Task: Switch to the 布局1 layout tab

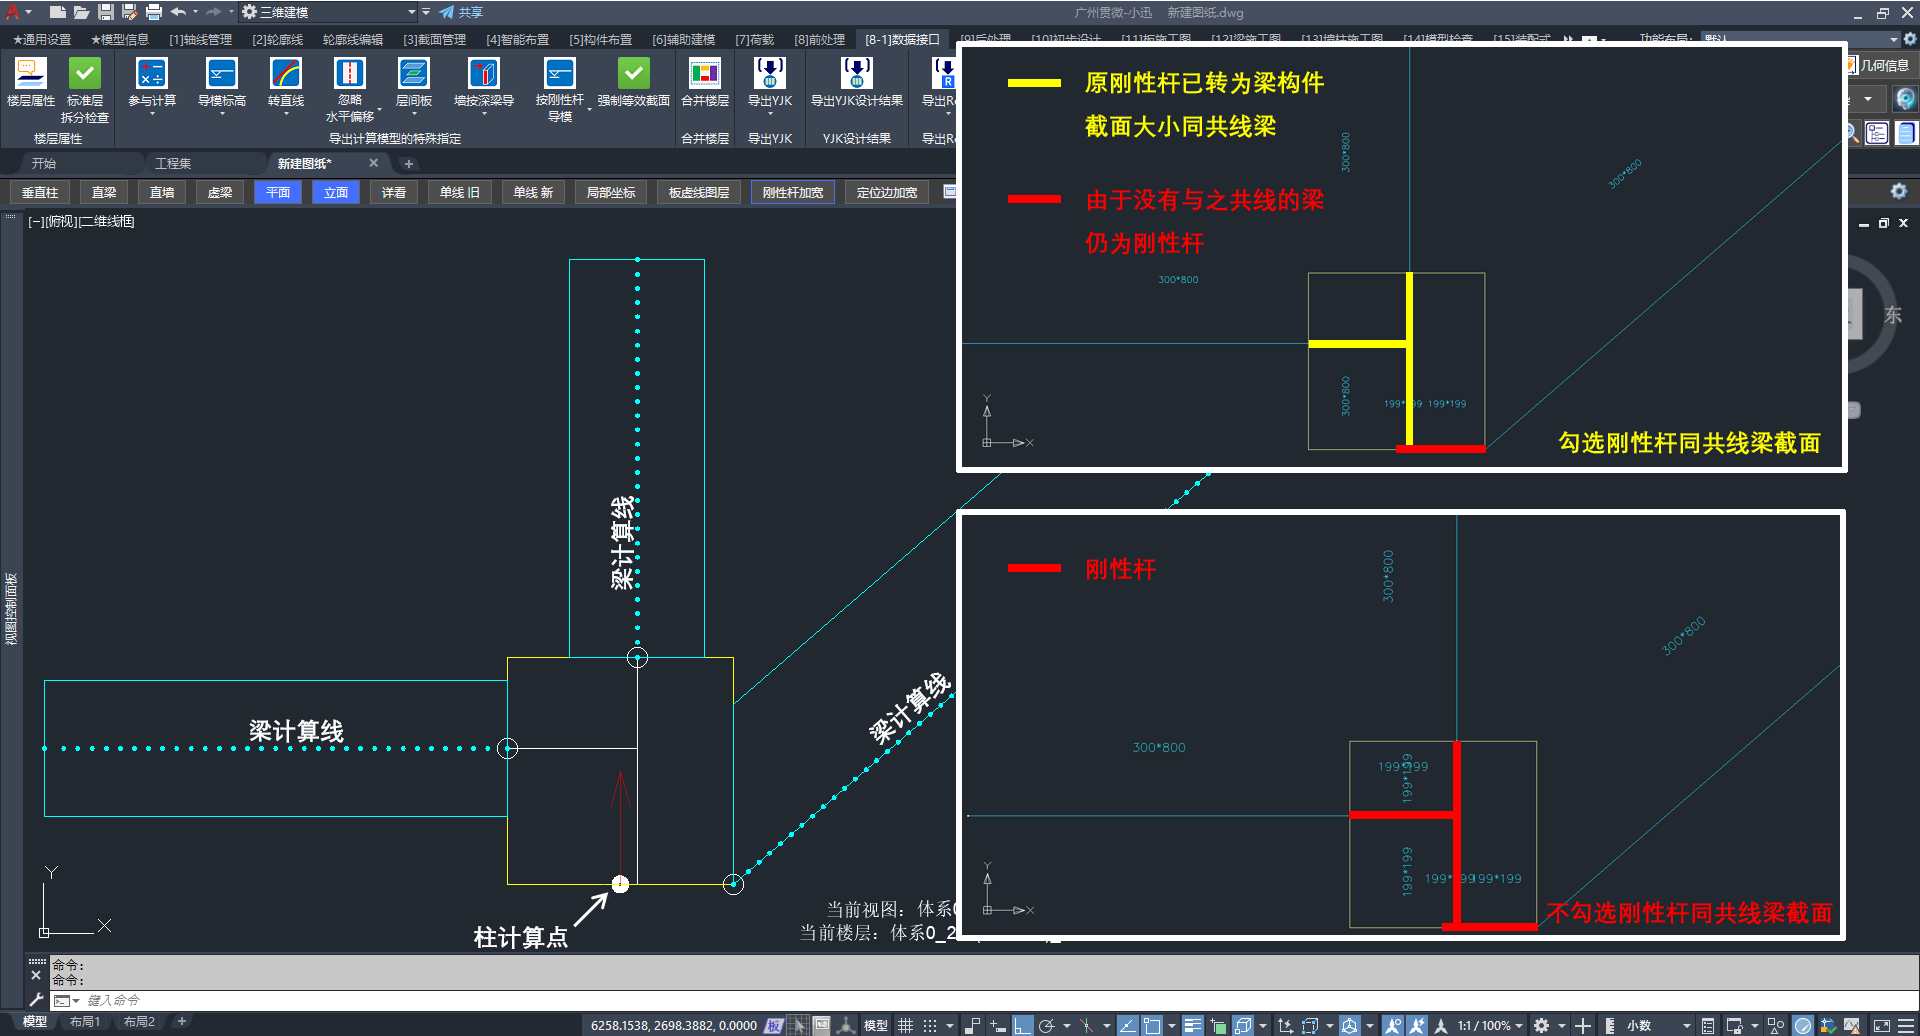Action: pos(85,1021)
